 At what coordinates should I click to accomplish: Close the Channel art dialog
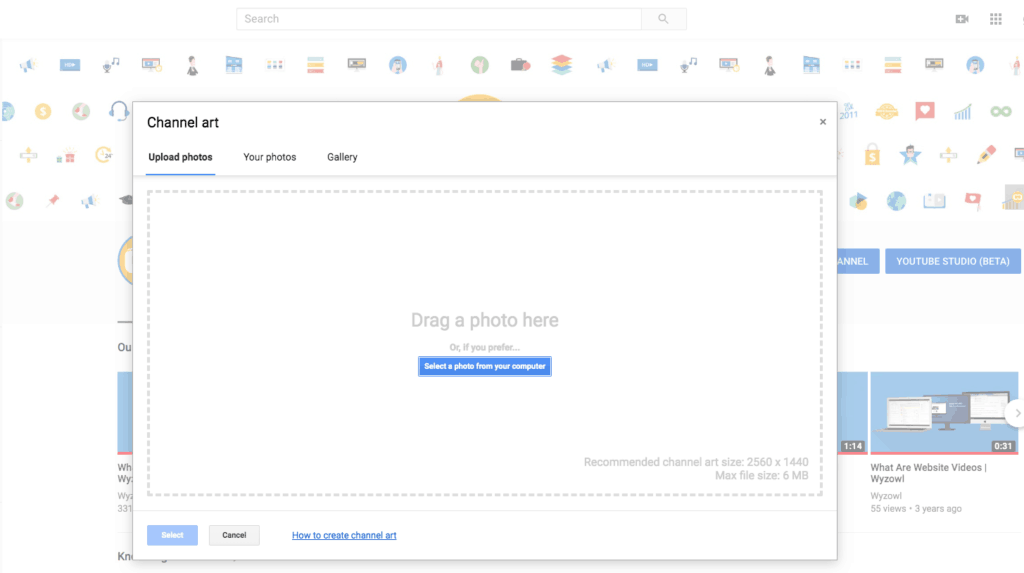tap(823, 122)
